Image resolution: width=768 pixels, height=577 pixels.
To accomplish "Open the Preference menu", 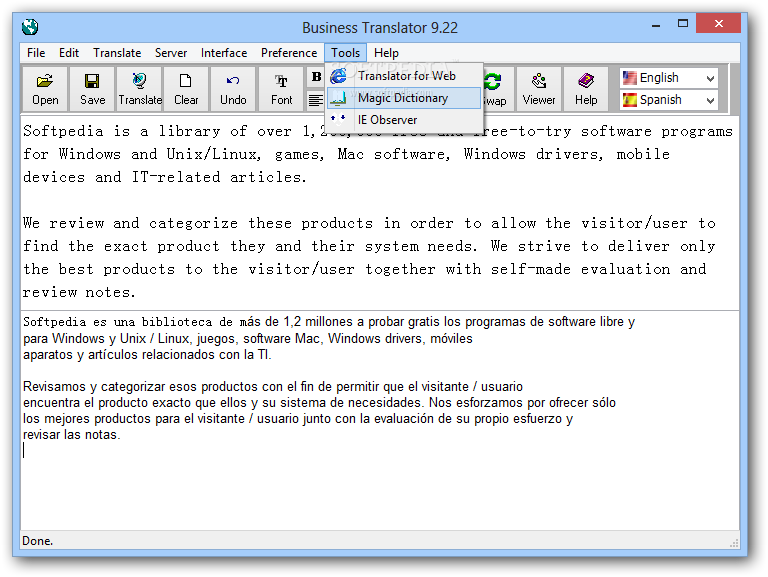I will tap(289, 53).
